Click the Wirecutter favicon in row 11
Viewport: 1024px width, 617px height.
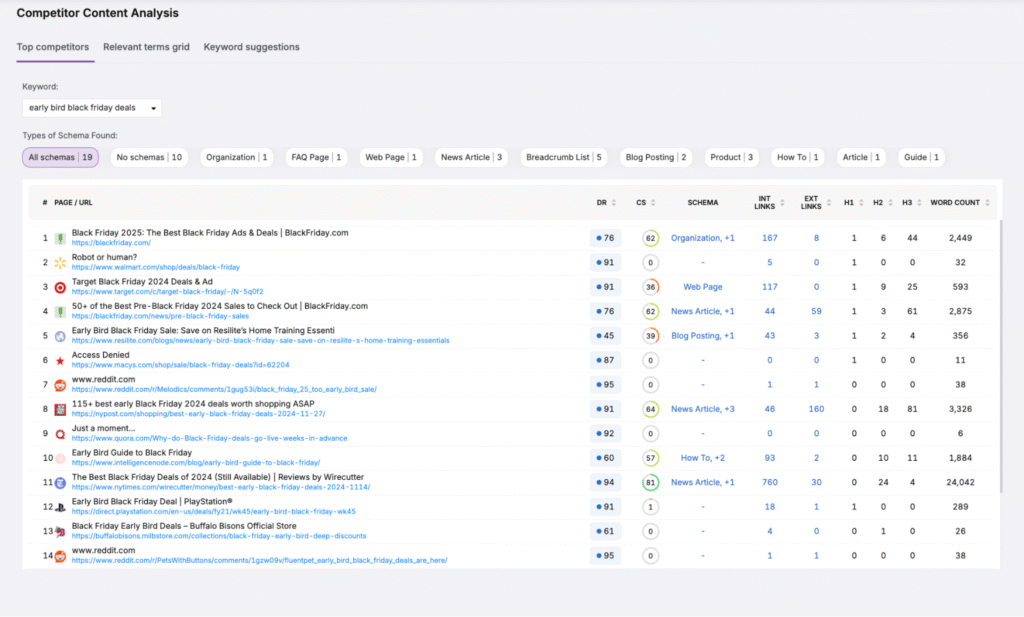pos(60,483)
